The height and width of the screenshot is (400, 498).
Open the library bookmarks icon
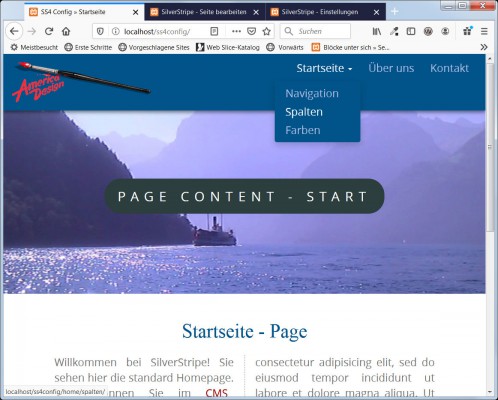click(x=377, y=31)
